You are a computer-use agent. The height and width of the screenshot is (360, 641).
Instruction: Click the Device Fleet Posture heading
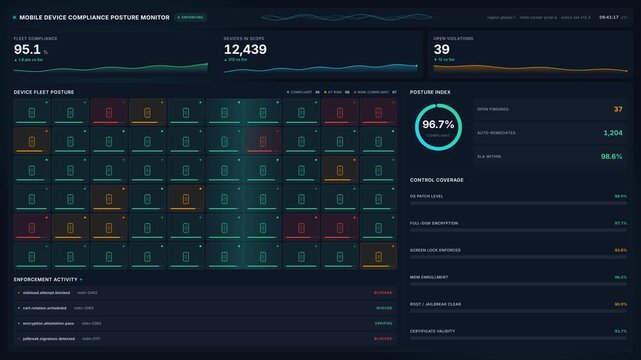click(44, 92)
